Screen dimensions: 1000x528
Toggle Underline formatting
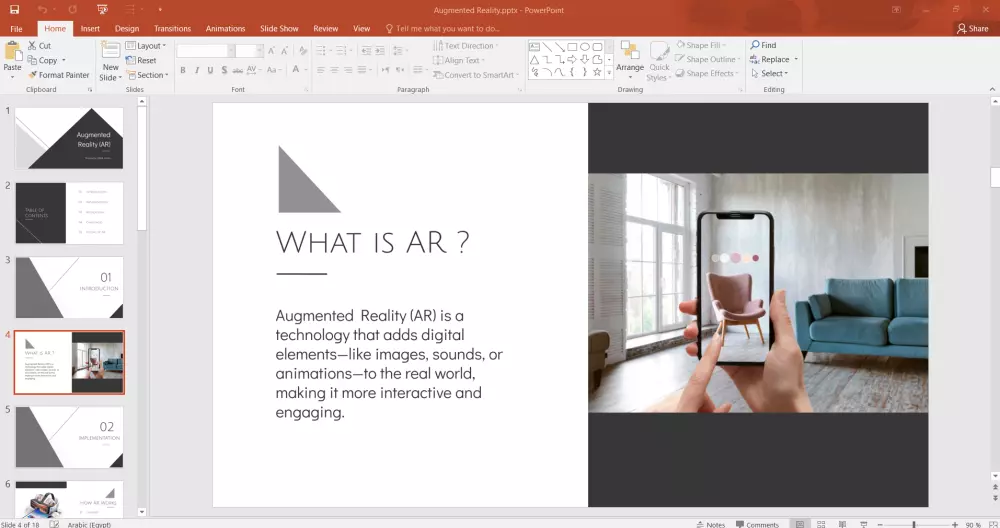click(x=210, y=70)
